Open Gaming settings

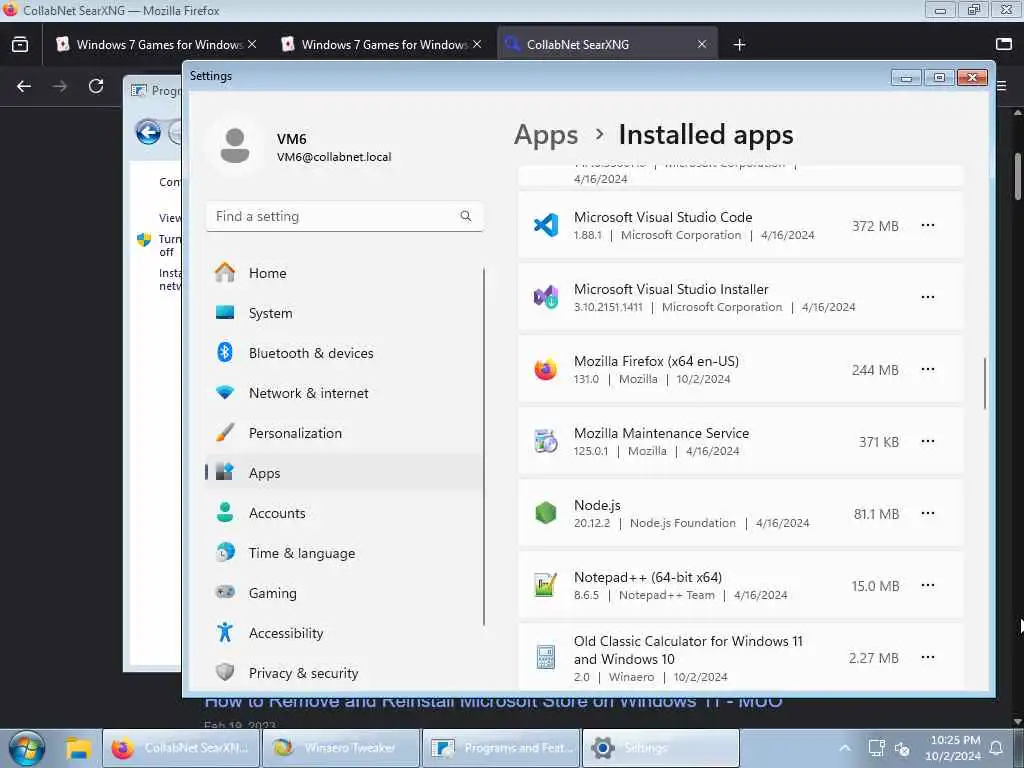point(344,593)
